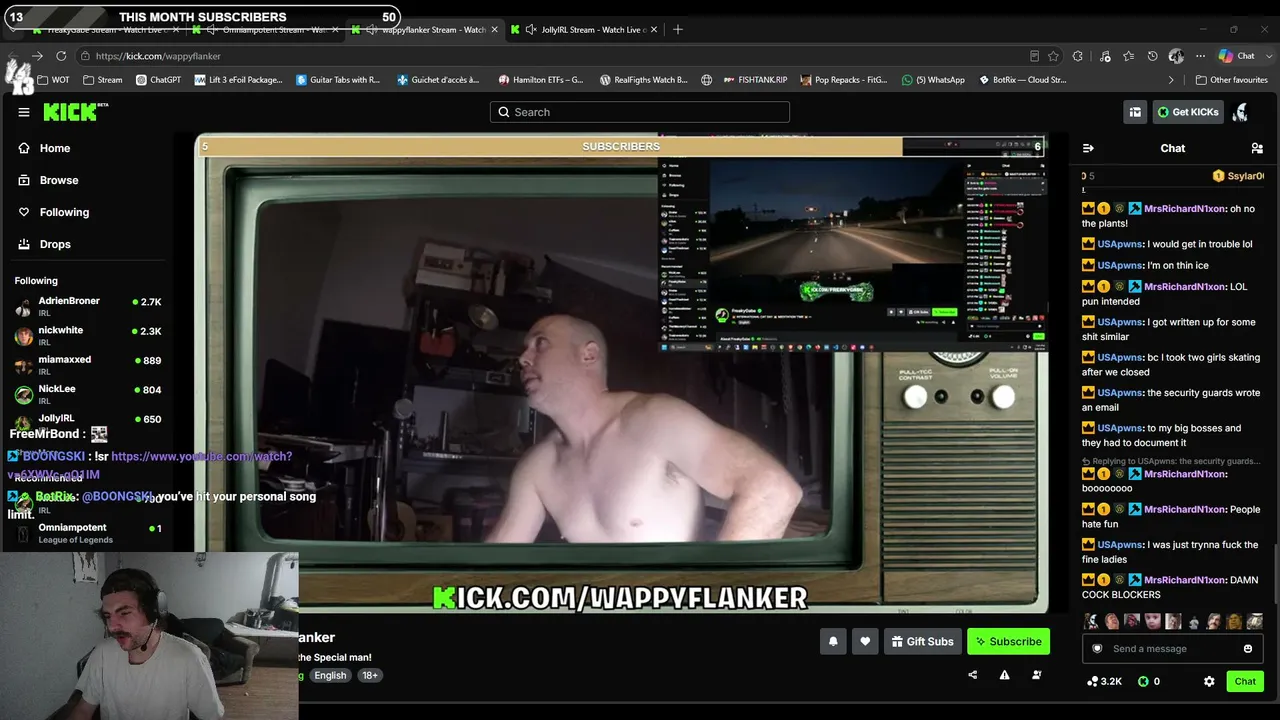Open Omniampotent's League of Legends channel
The image size is (1280, 720).
pos(88,533)
